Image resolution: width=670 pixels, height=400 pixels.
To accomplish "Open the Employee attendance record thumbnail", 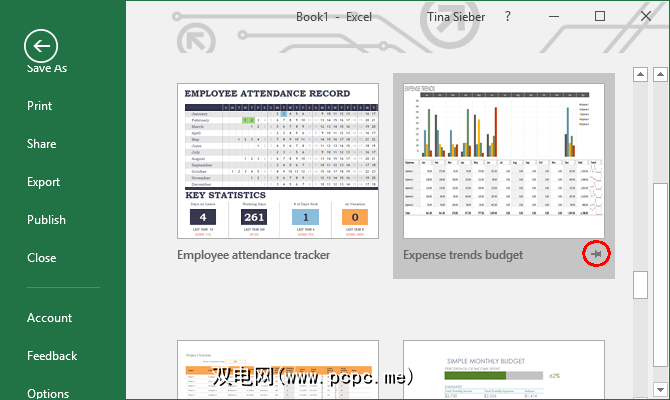I will click(x=278, y=161).
